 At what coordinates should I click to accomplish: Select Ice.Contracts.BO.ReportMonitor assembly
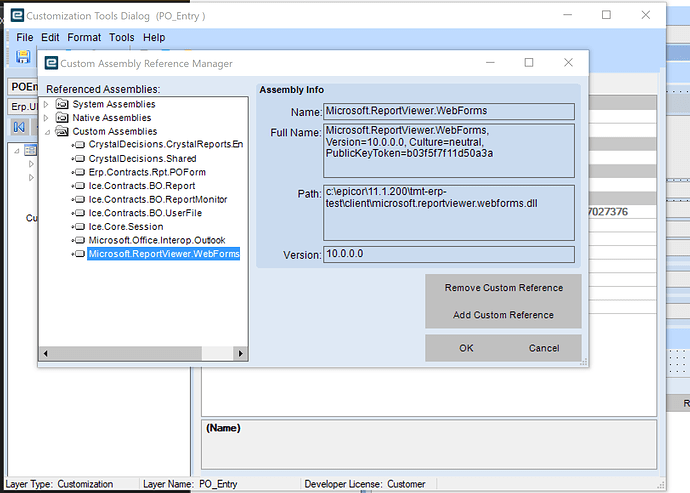tap(158, 199)
